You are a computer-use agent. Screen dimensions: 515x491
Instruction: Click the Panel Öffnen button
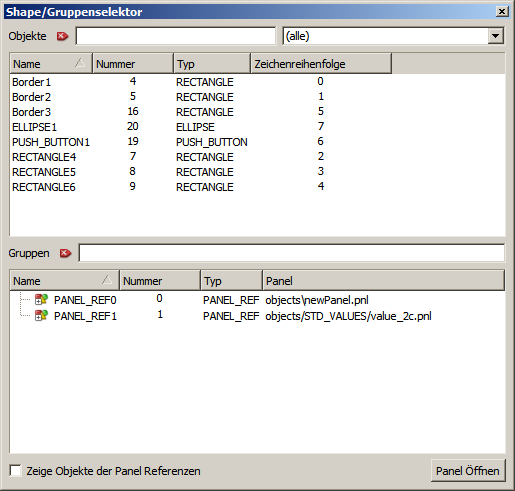(x=468, y=471)
